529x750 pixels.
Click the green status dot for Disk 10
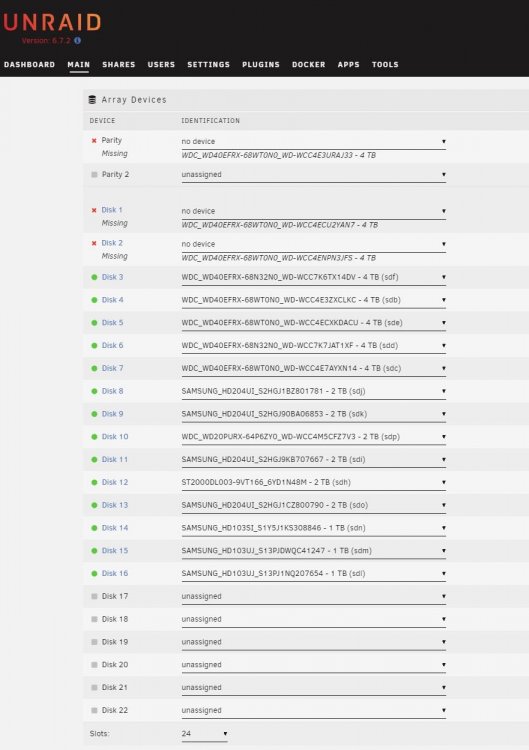94,437
